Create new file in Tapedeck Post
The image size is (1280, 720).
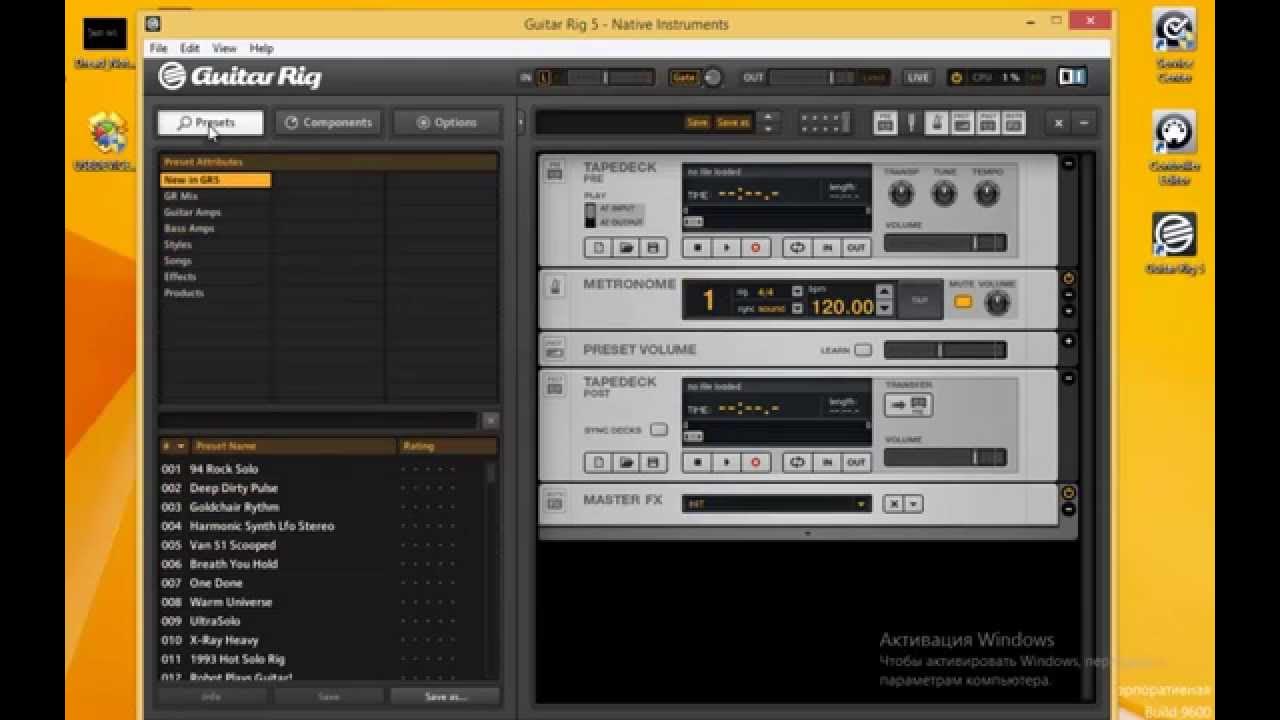pos(598,462)
